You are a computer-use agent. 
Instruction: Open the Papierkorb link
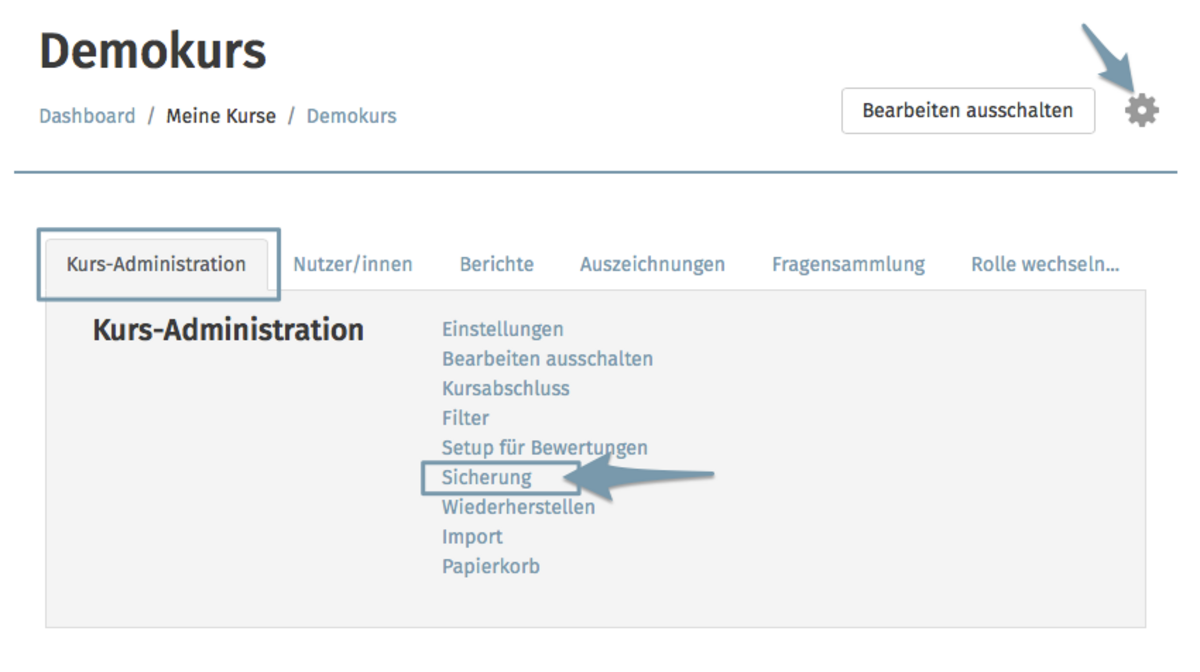coord(491,567)
